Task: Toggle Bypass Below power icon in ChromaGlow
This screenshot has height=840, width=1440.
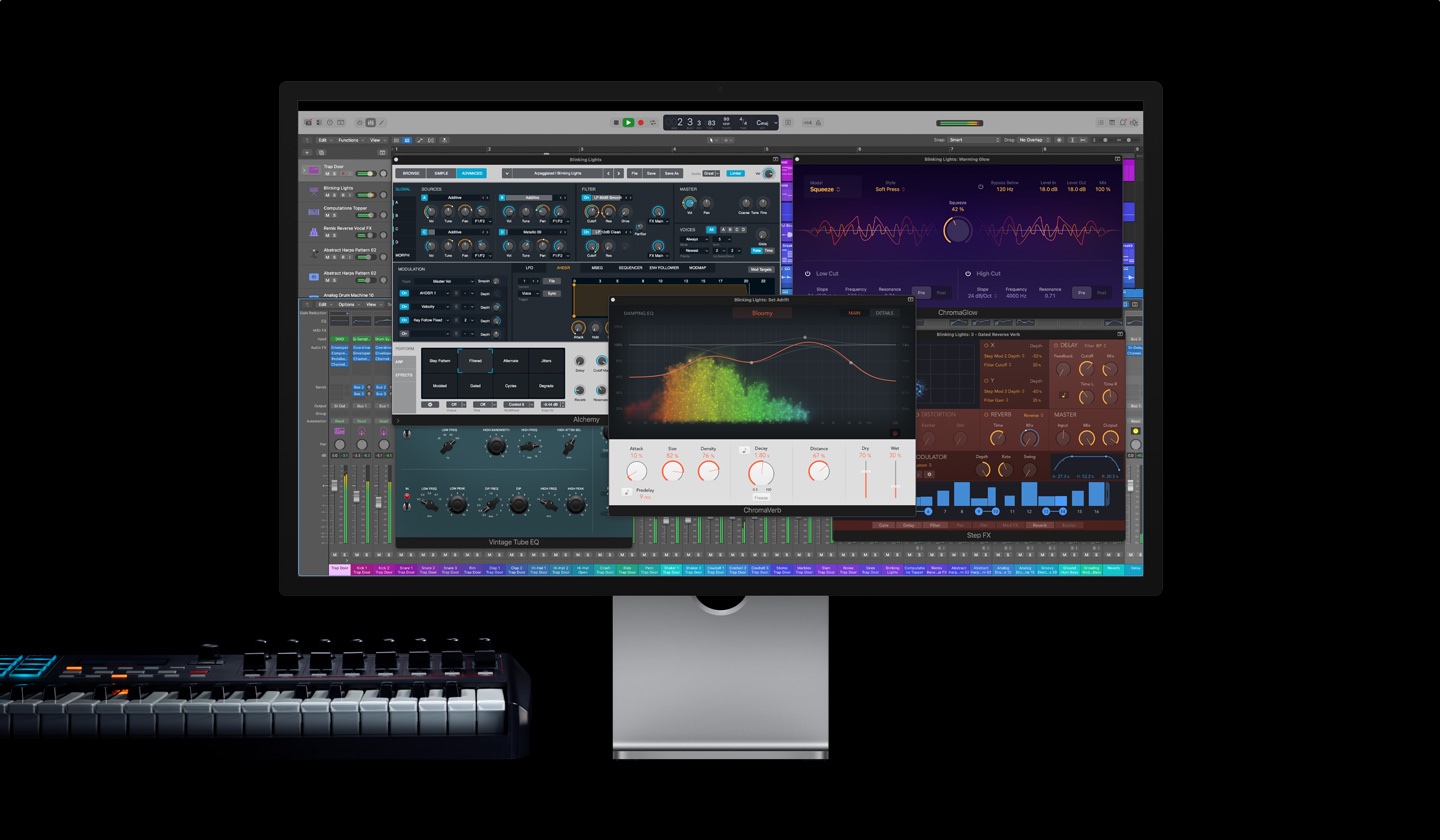Action: point(981,187)
